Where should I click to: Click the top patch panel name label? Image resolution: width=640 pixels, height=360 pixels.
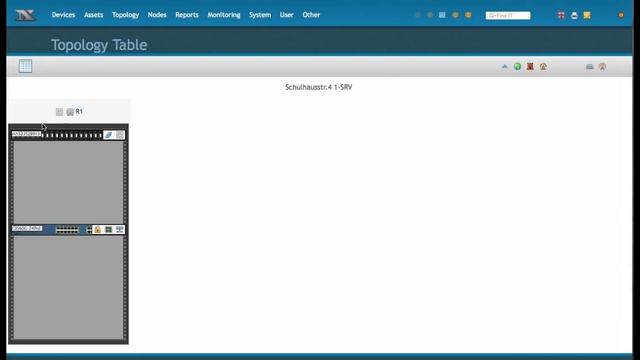click(x=27, y=134)
